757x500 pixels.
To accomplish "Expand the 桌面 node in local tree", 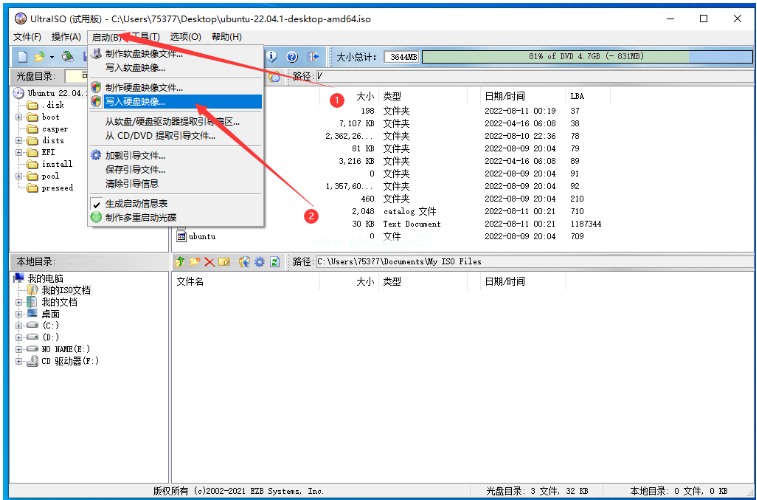I will 19,313.
